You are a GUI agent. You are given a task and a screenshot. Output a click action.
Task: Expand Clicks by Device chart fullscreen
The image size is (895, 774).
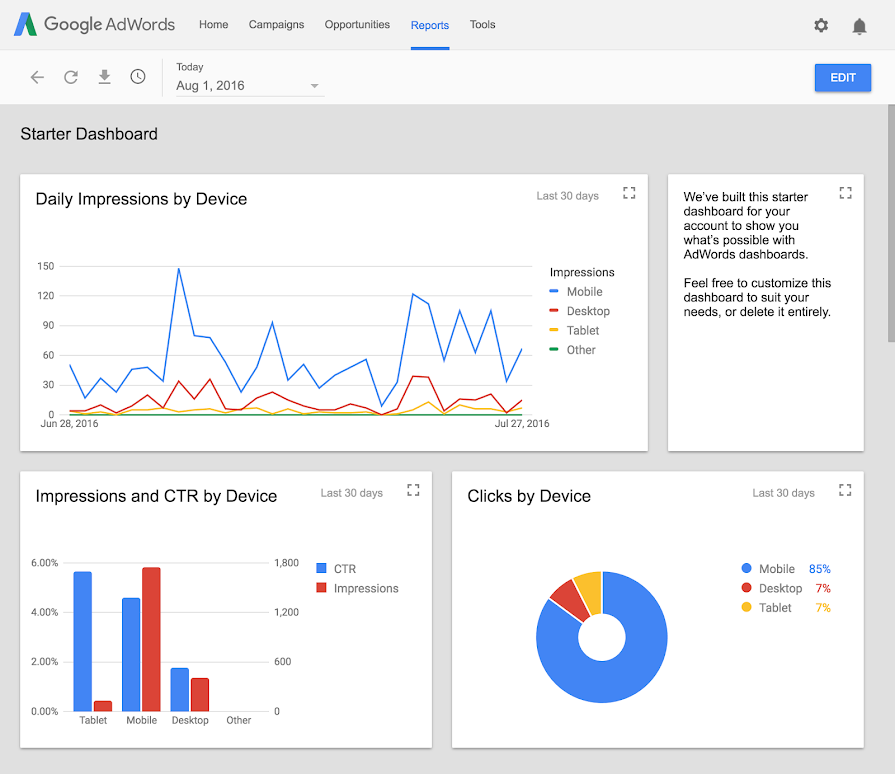click(x=845, y=490)
